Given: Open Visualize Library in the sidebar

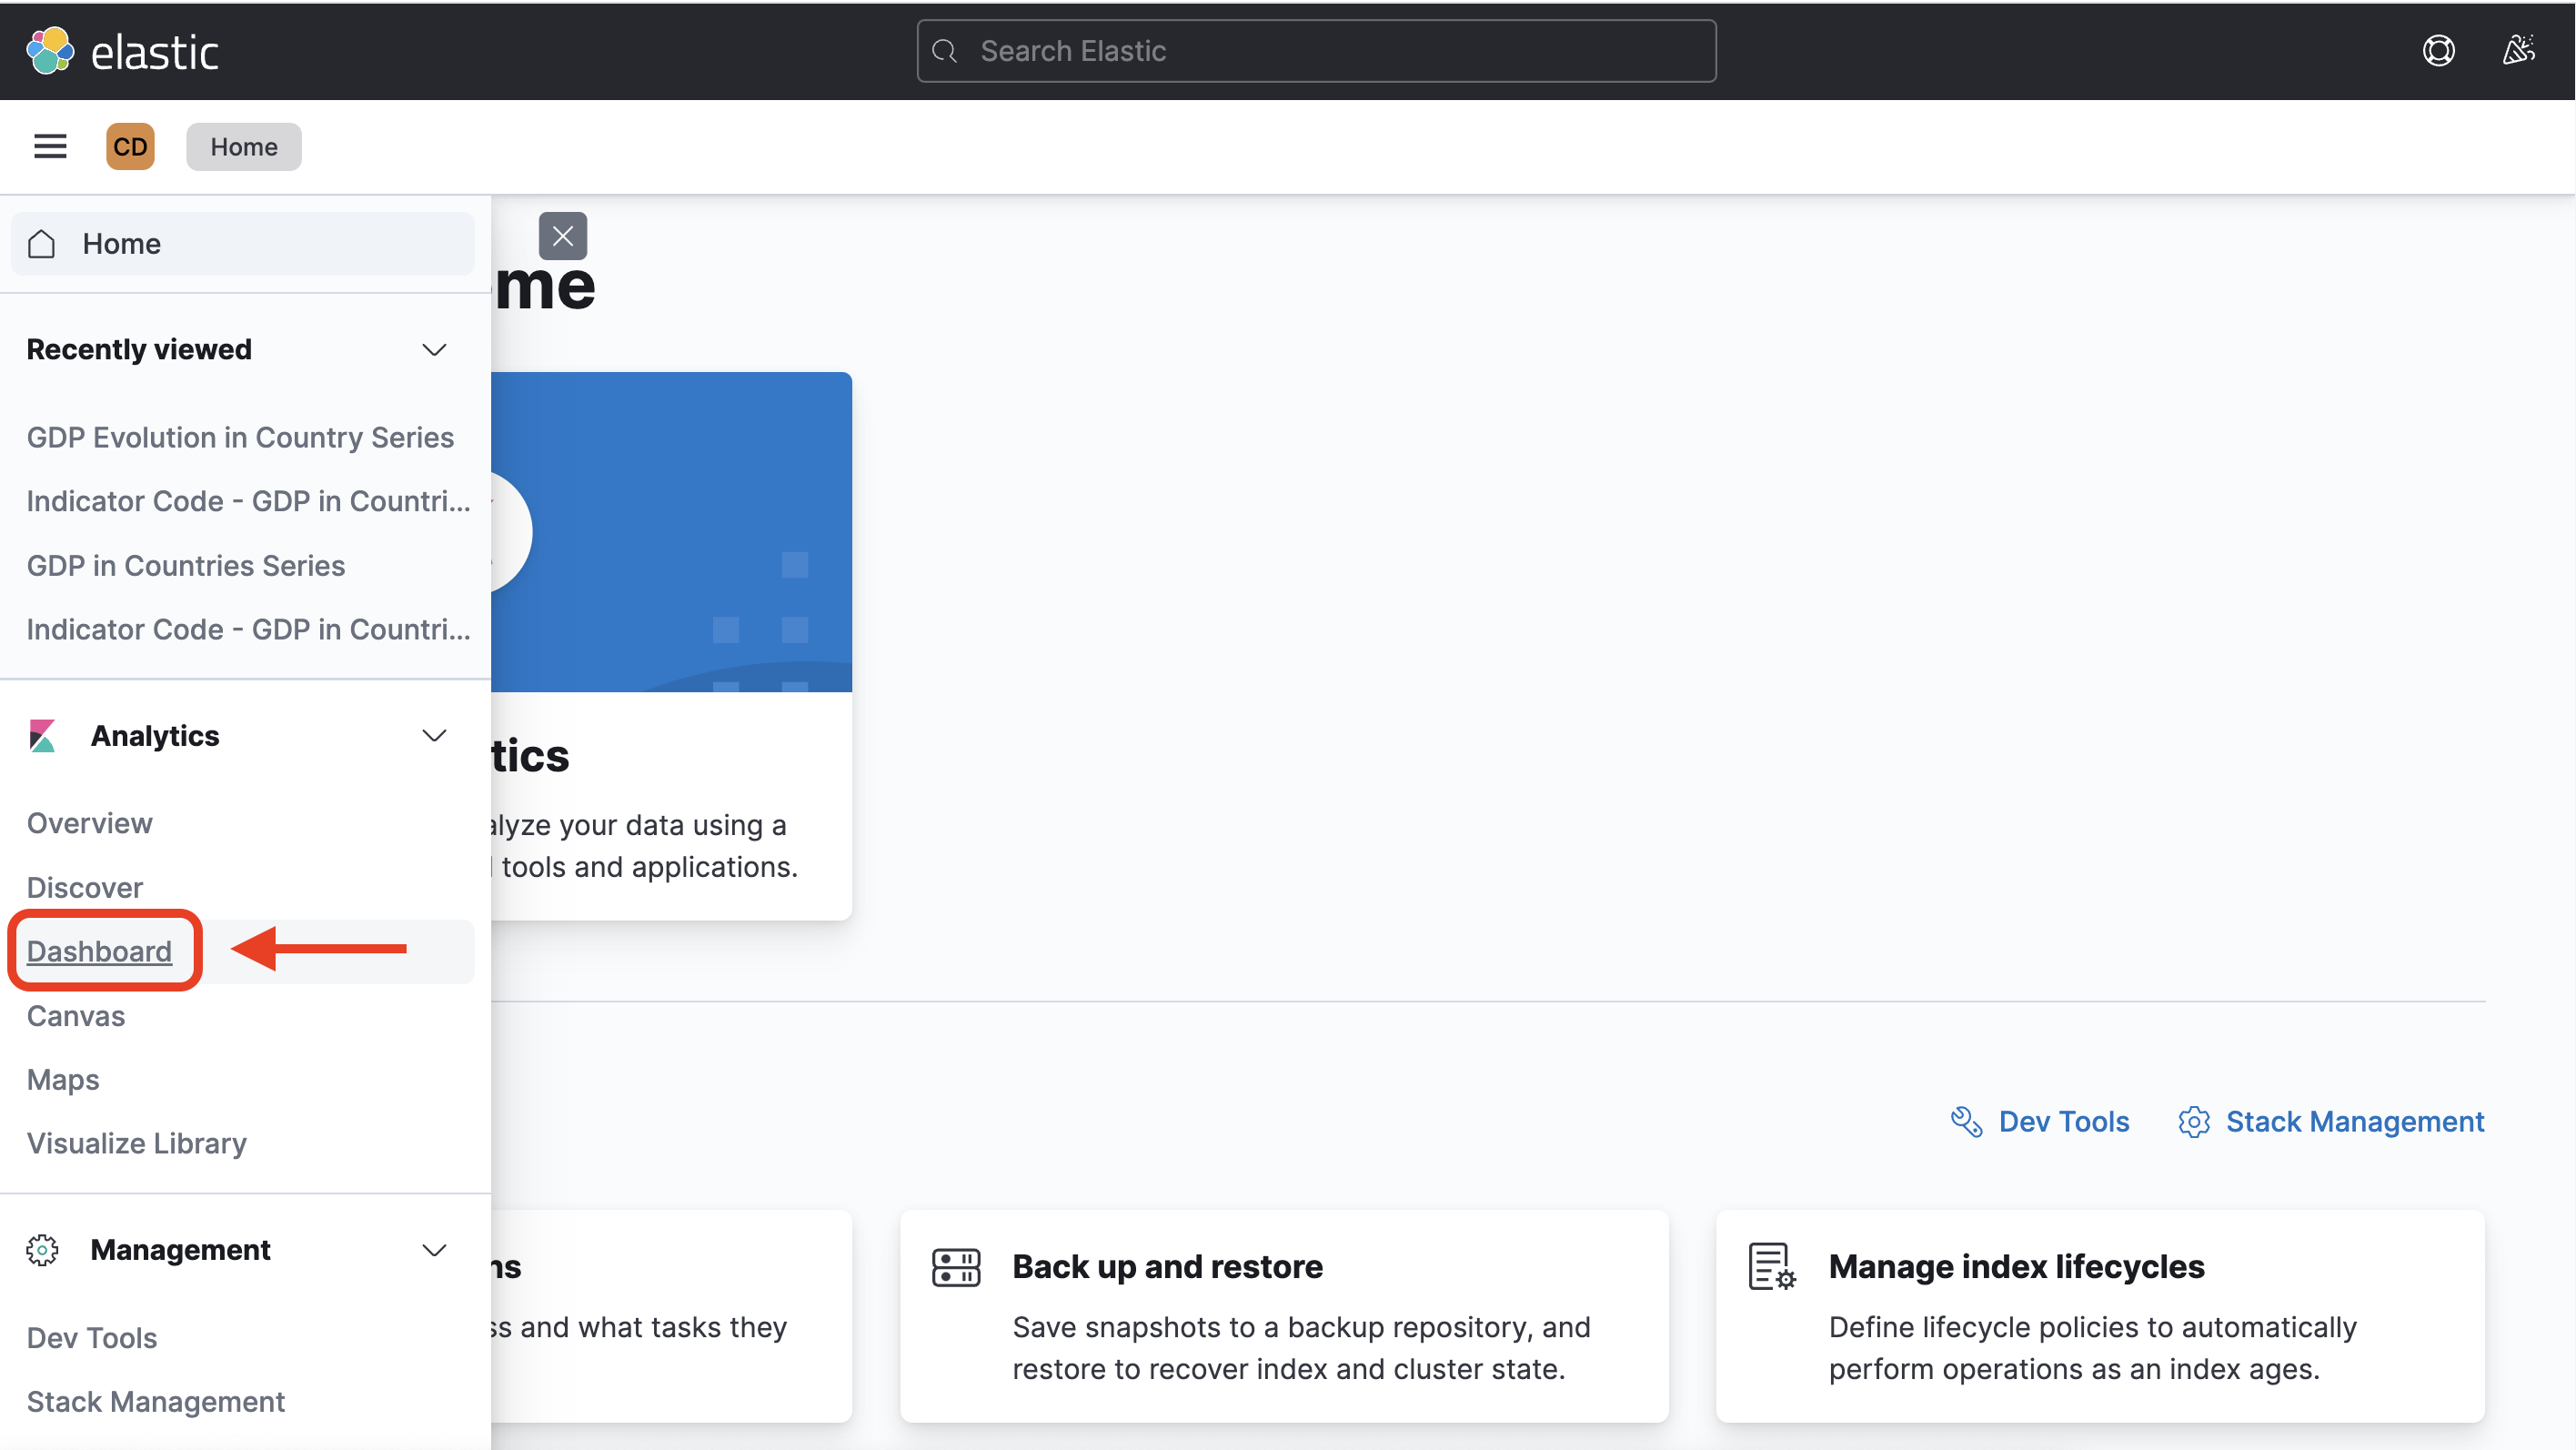Looking at the screenshot, I should 137,1143.
